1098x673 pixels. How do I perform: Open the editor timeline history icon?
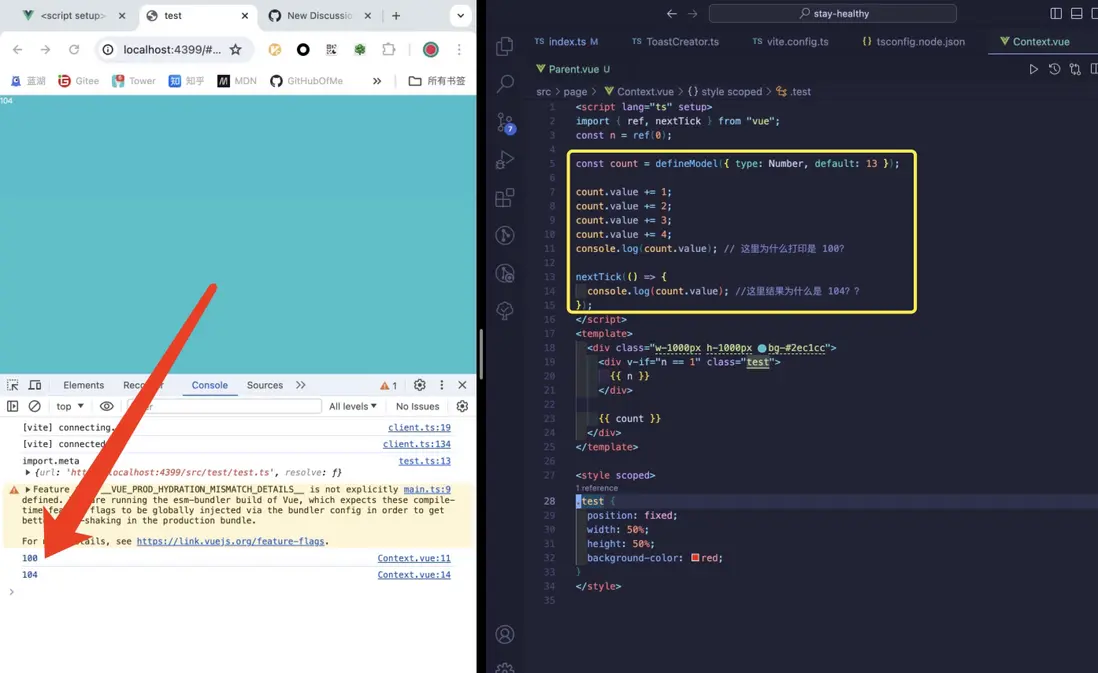pyautogui.click(x=1054, y=69)
